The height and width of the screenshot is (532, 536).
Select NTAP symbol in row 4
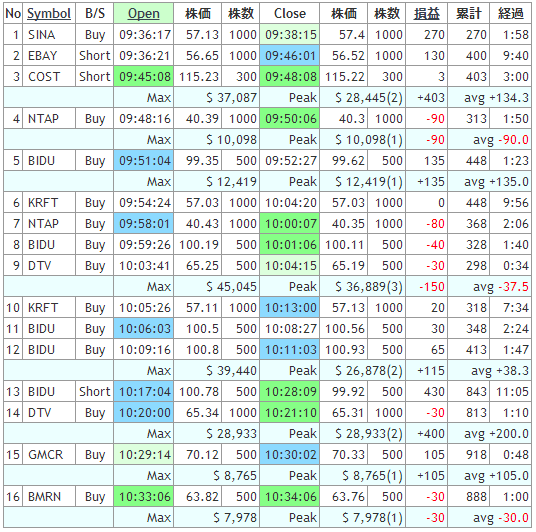click(49, 119)
